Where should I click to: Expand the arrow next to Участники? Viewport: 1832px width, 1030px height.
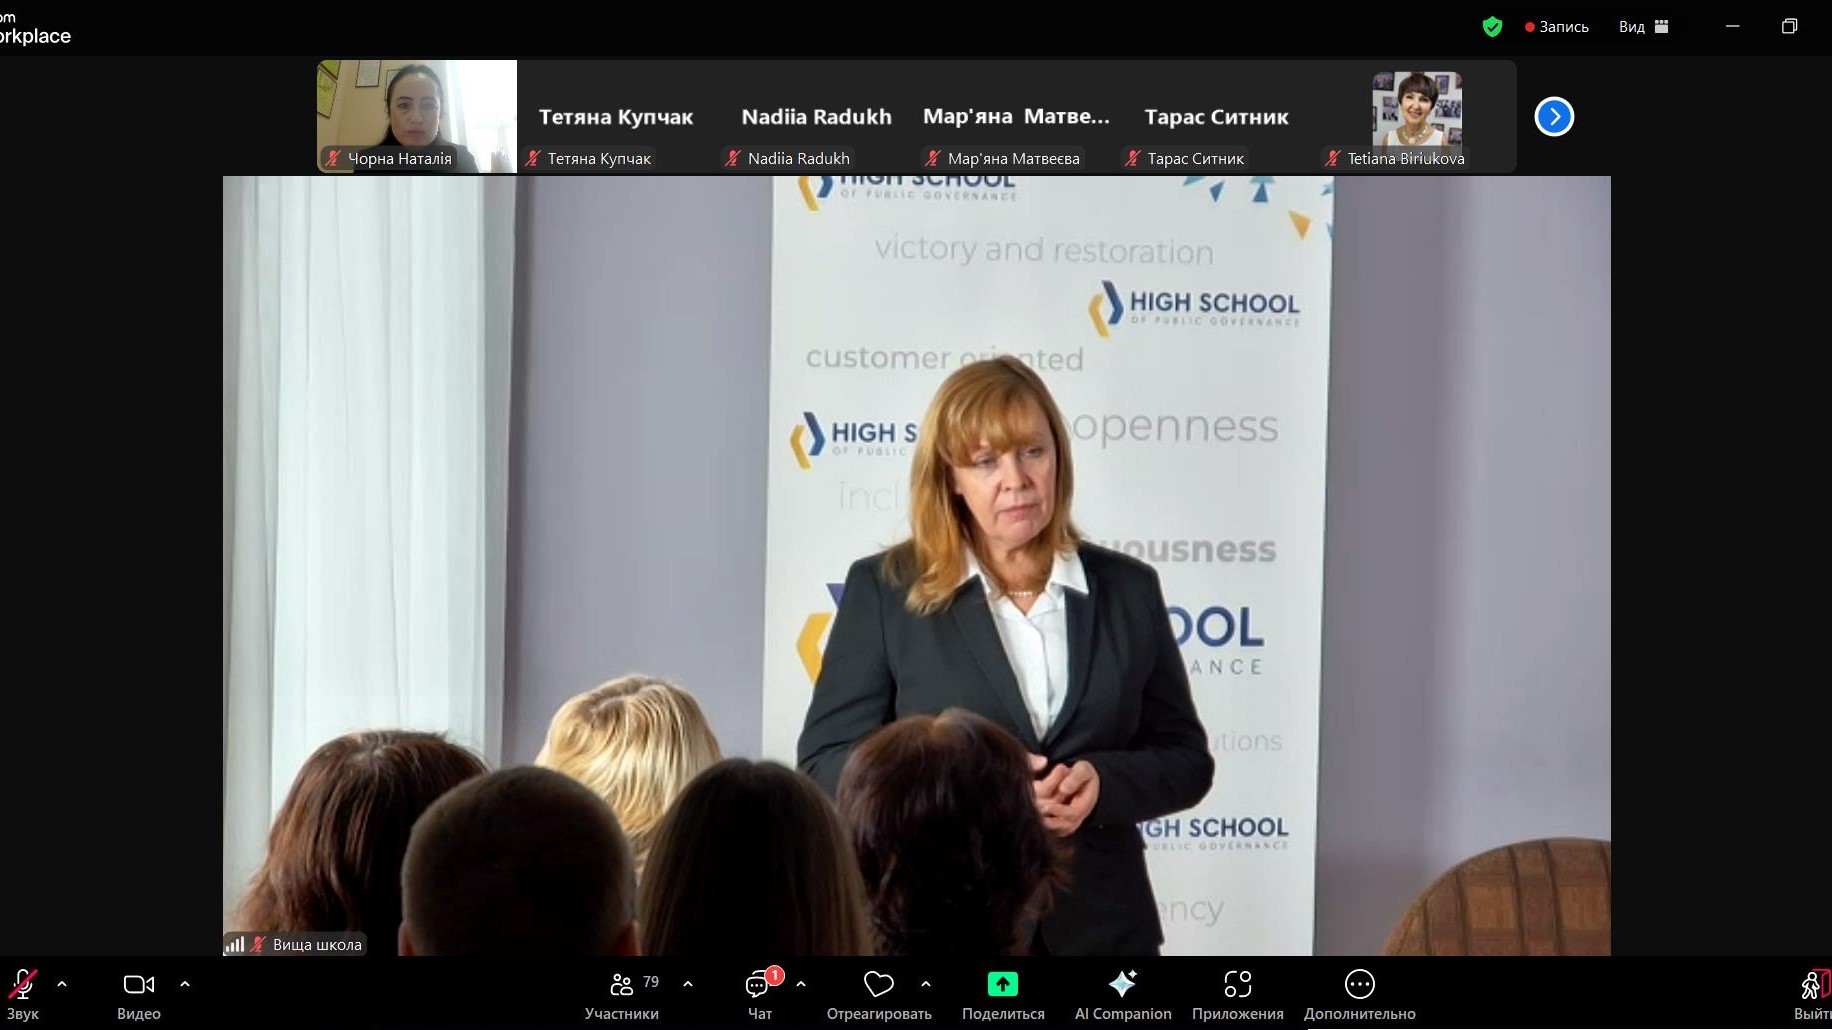(x=688, y=984)
